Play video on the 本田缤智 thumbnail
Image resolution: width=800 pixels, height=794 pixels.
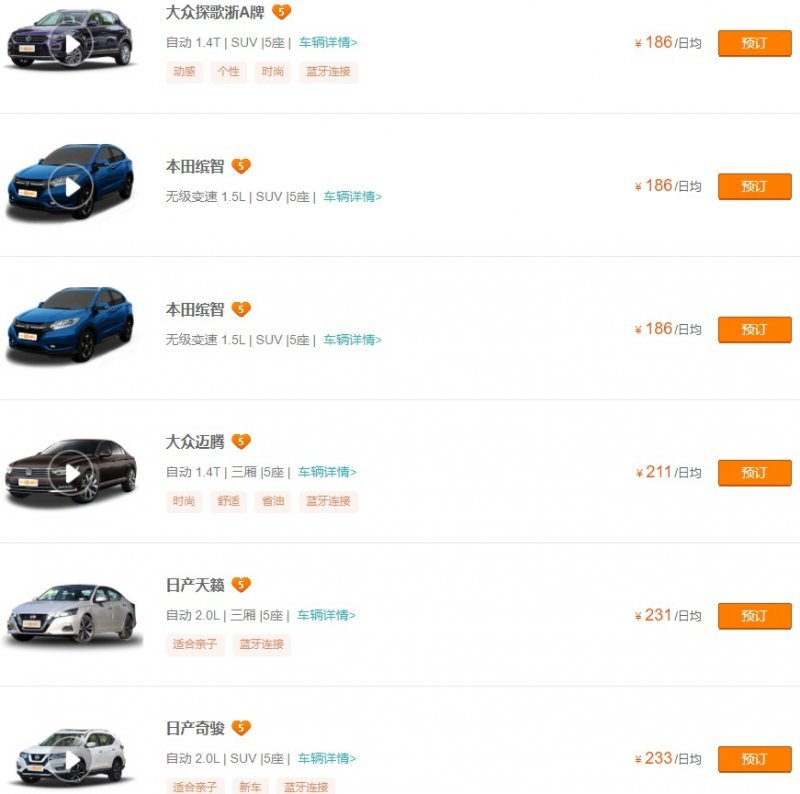[72, 187]
